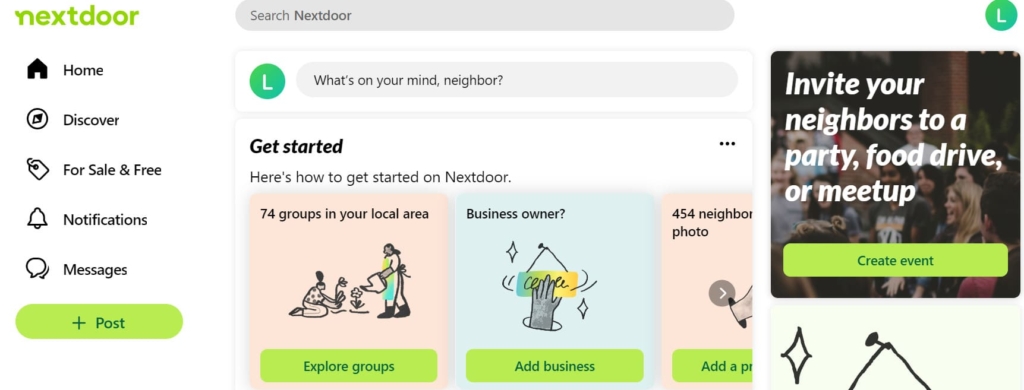Click the Create event button

click(895, 260)
